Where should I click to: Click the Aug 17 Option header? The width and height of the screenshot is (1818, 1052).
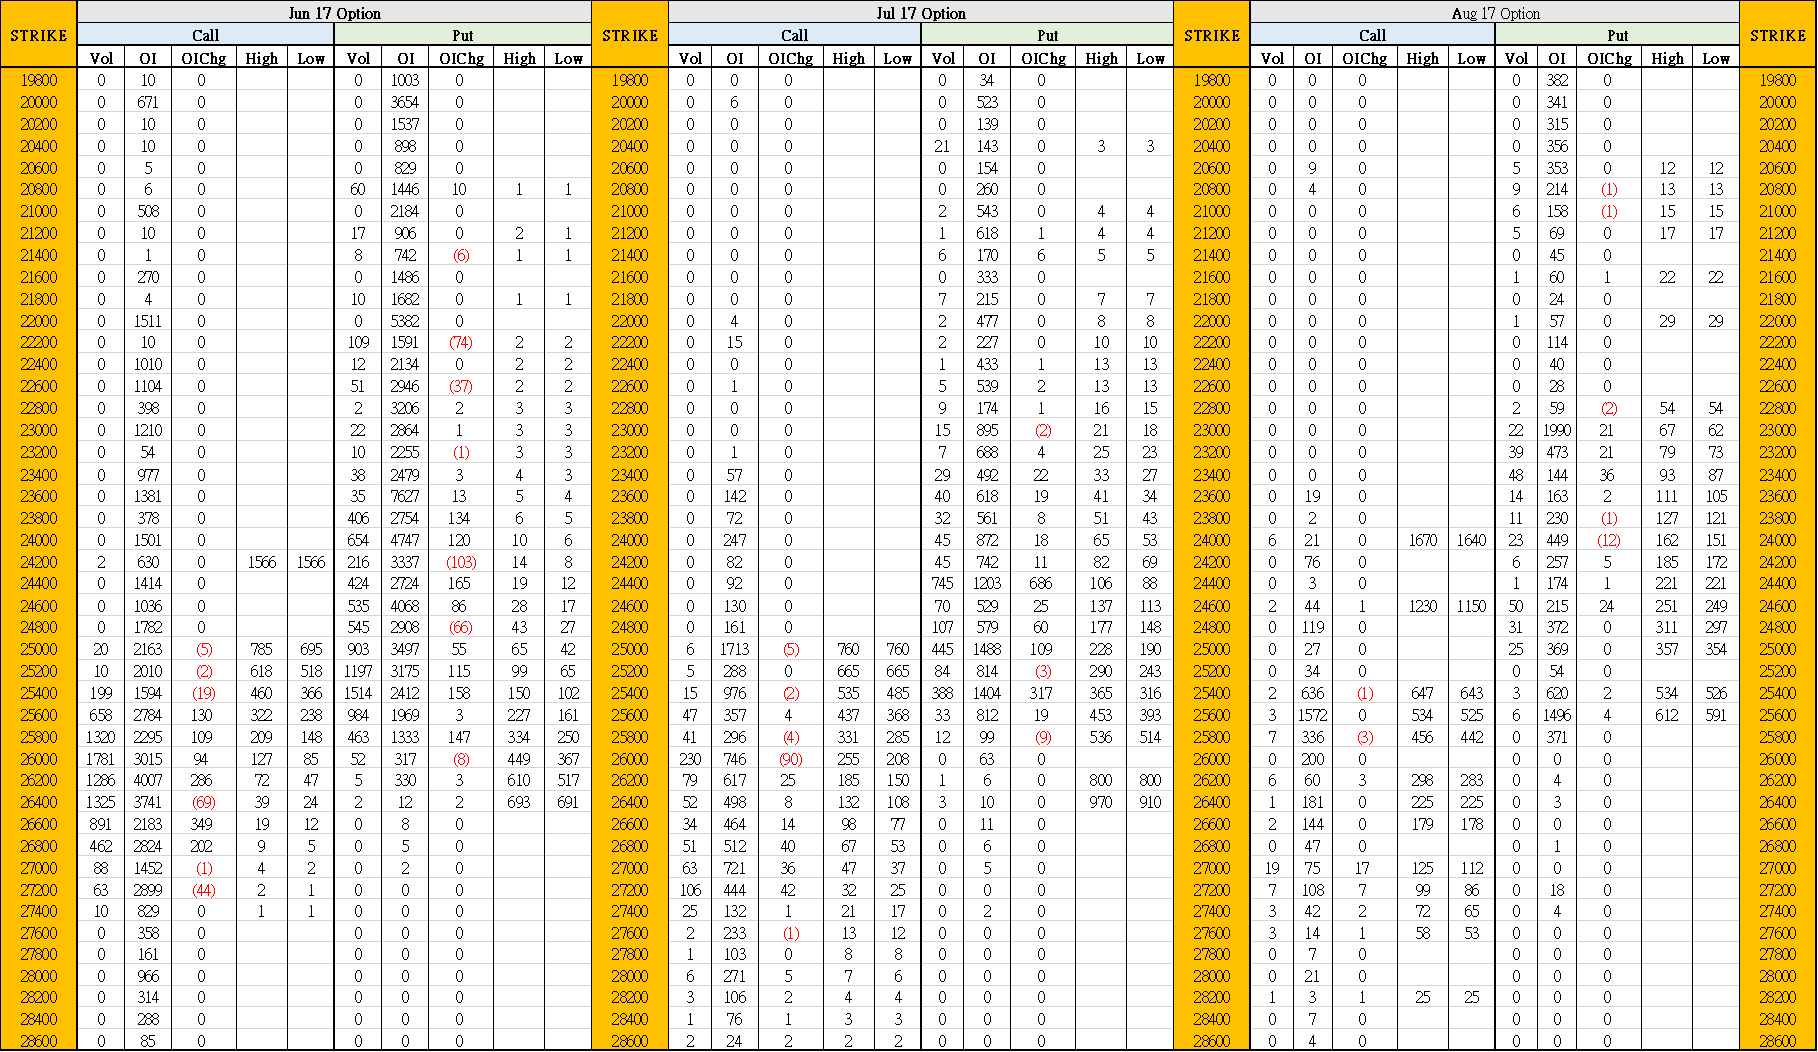1495,13
